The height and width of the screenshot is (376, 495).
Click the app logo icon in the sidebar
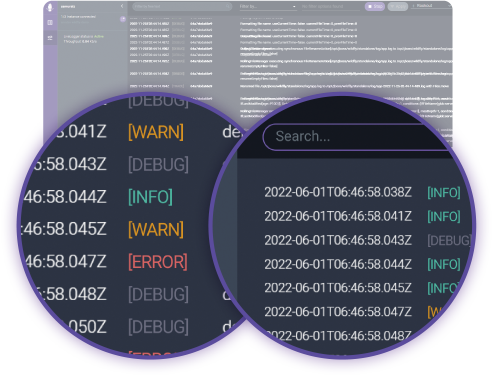pos(50,7)
